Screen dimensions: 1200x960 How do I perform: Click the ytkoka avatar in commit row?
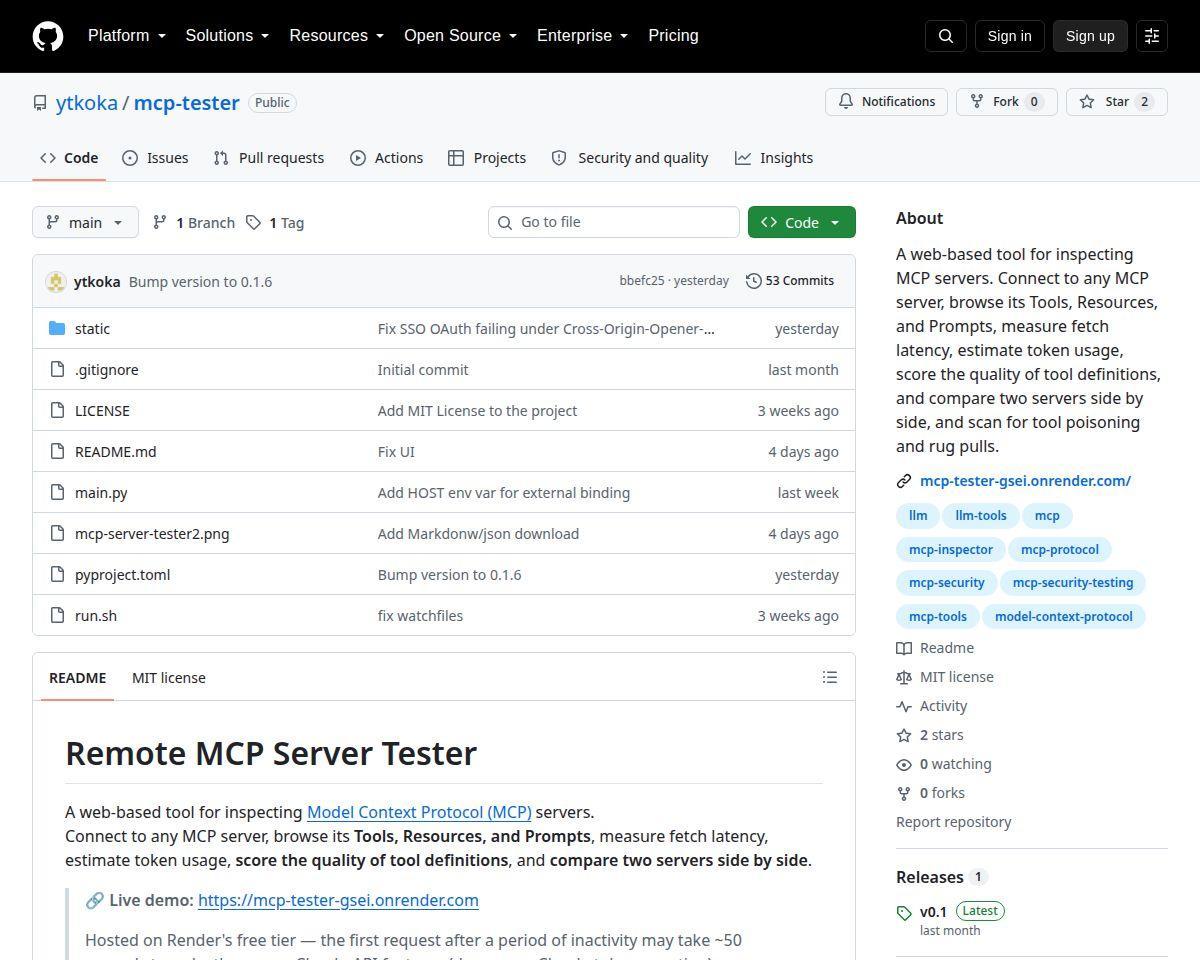56,282
